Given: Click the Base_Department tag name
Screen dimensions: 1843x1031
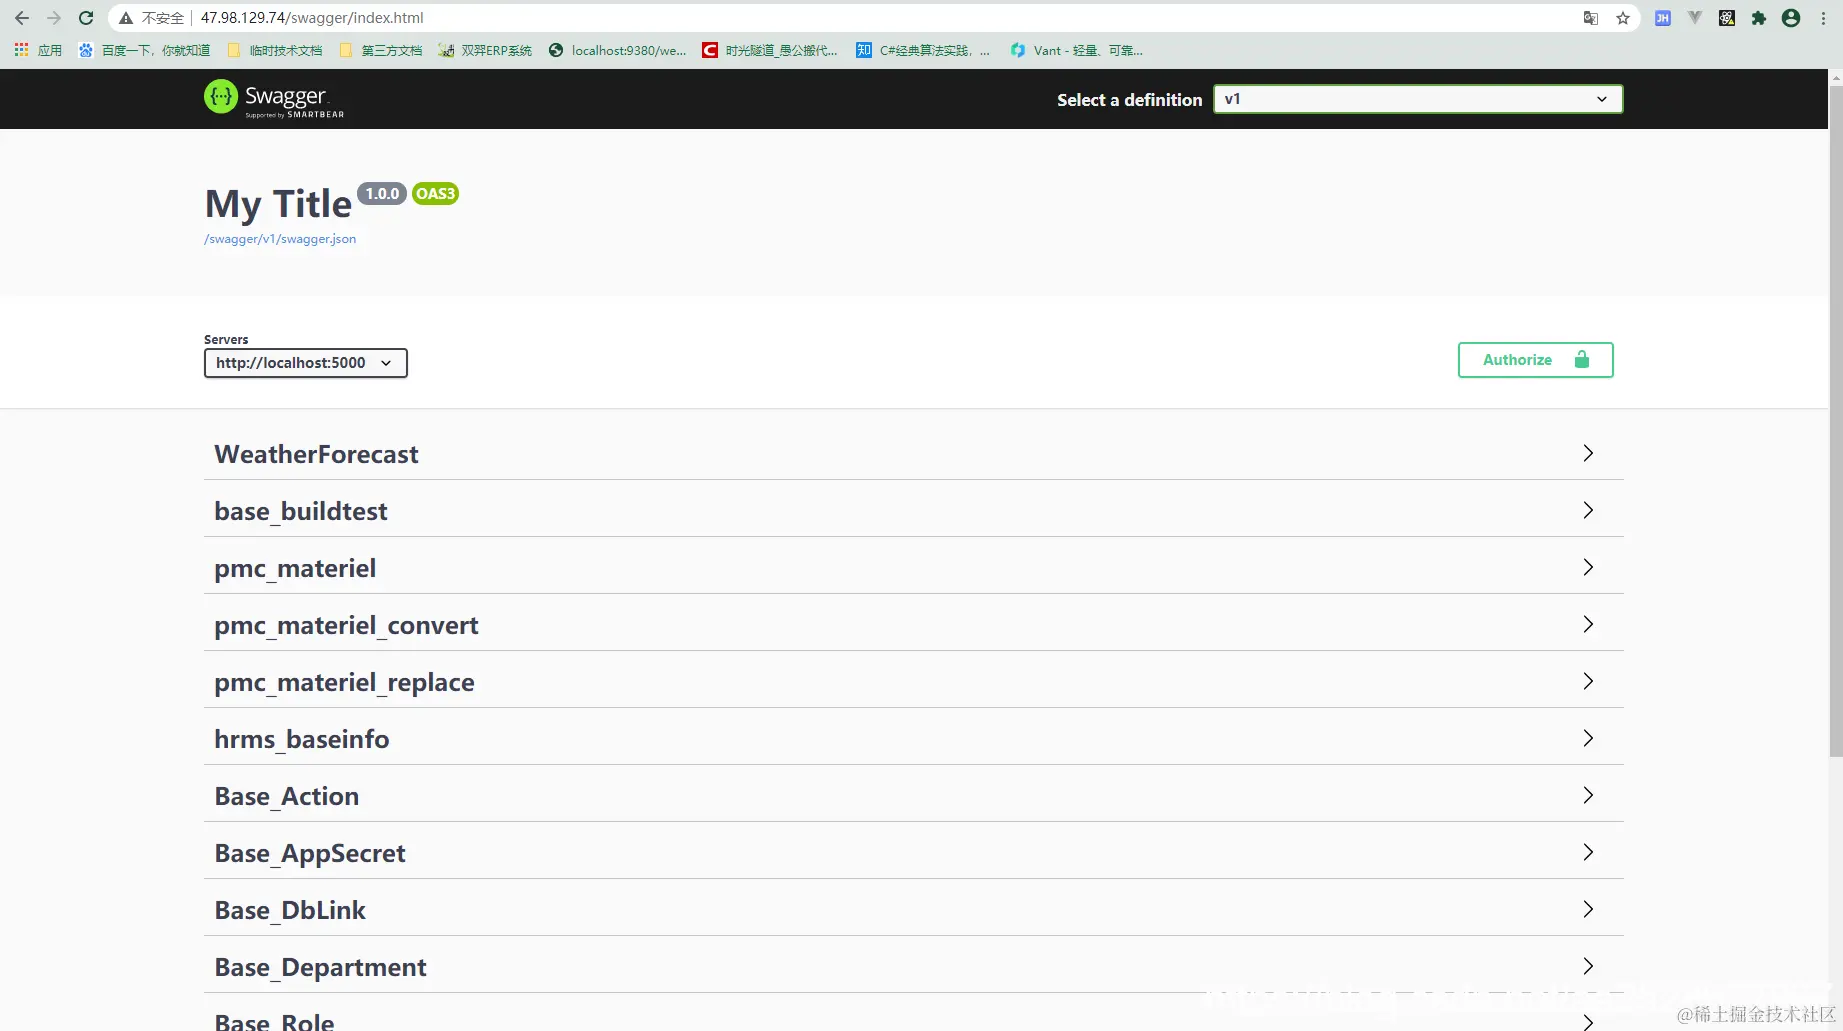Looking at the screenshot, I should 320,967.
